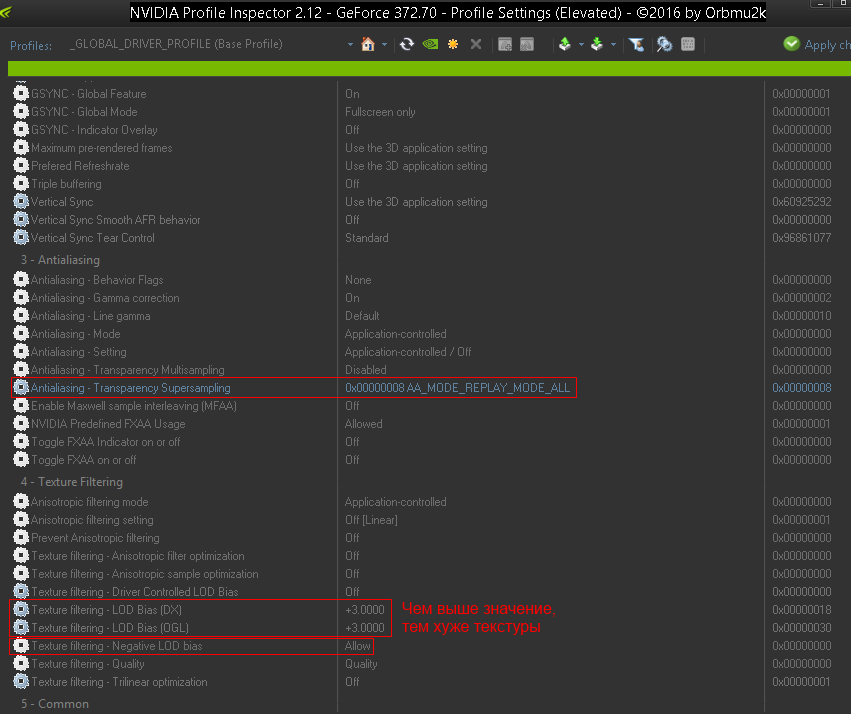The image size is (851, 714).
Task: Click the green NVIDIA restore defaults icon
Action: tap(430, 44)
